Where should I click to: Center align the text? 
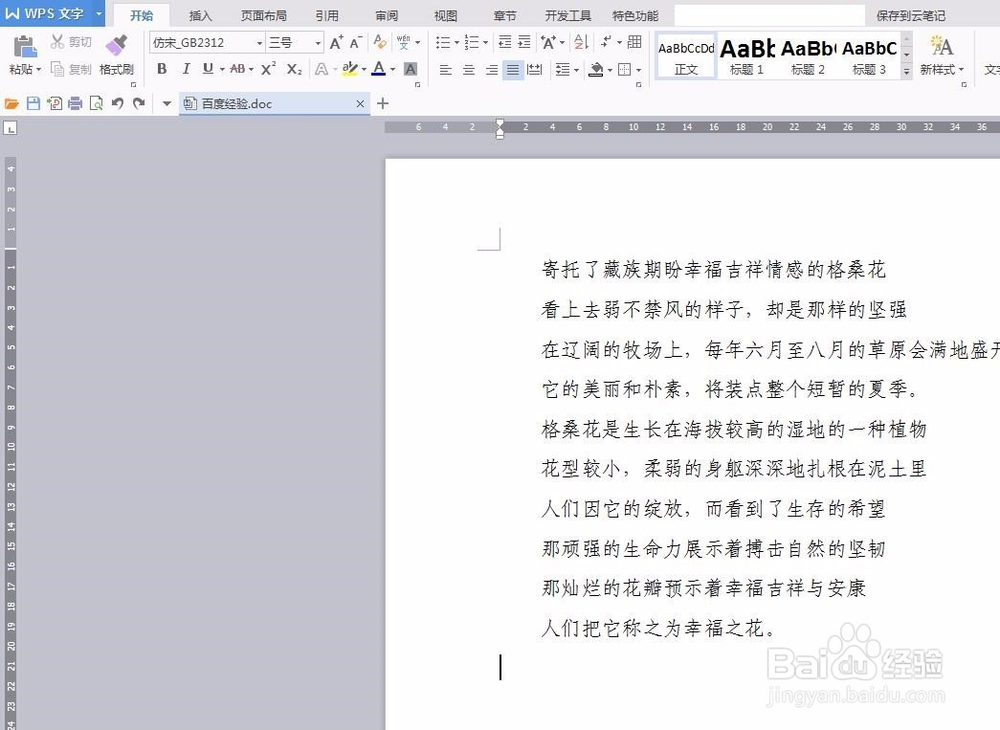[x=468, y=69]
